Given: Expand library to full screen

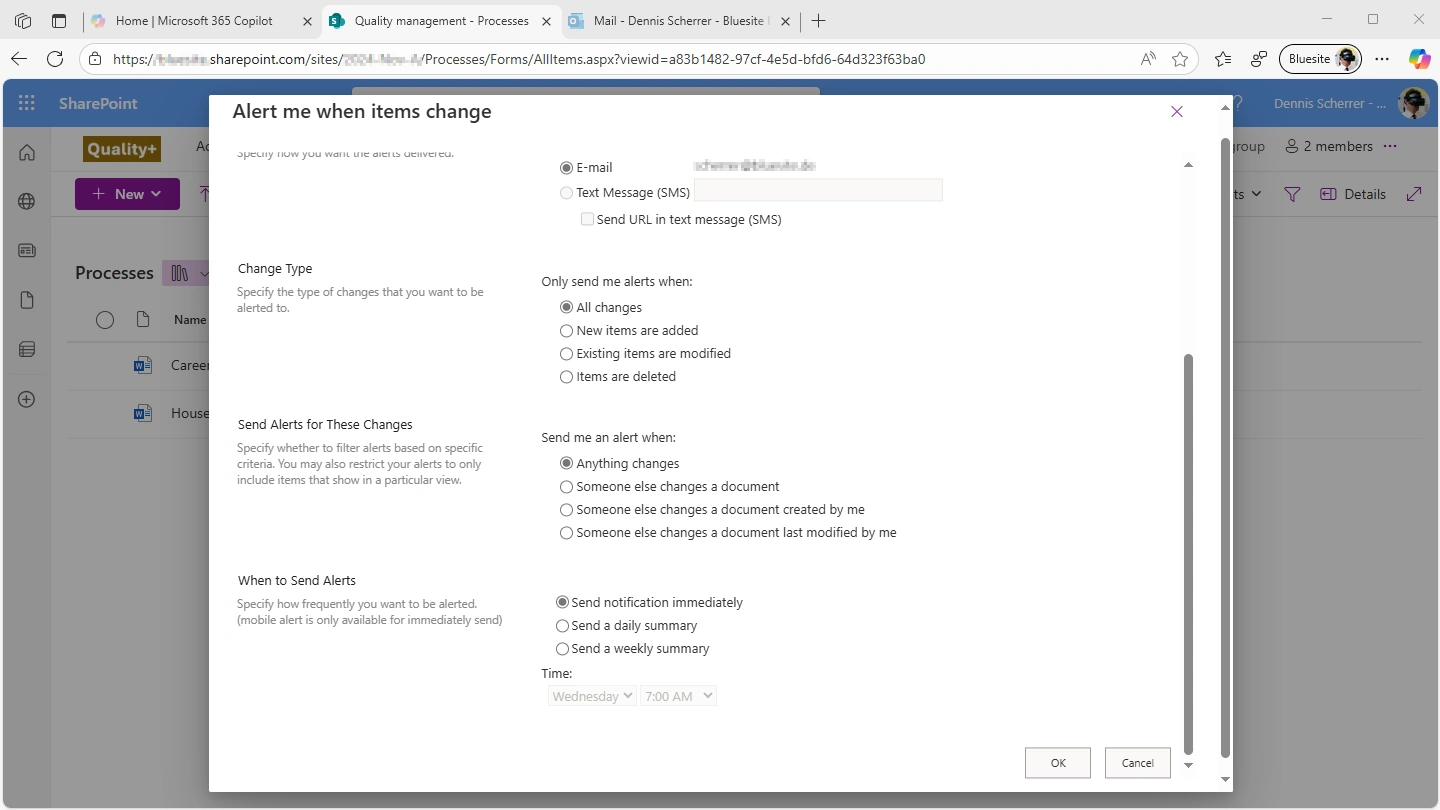Looking at the screenshot, I should coord(1414,194).
